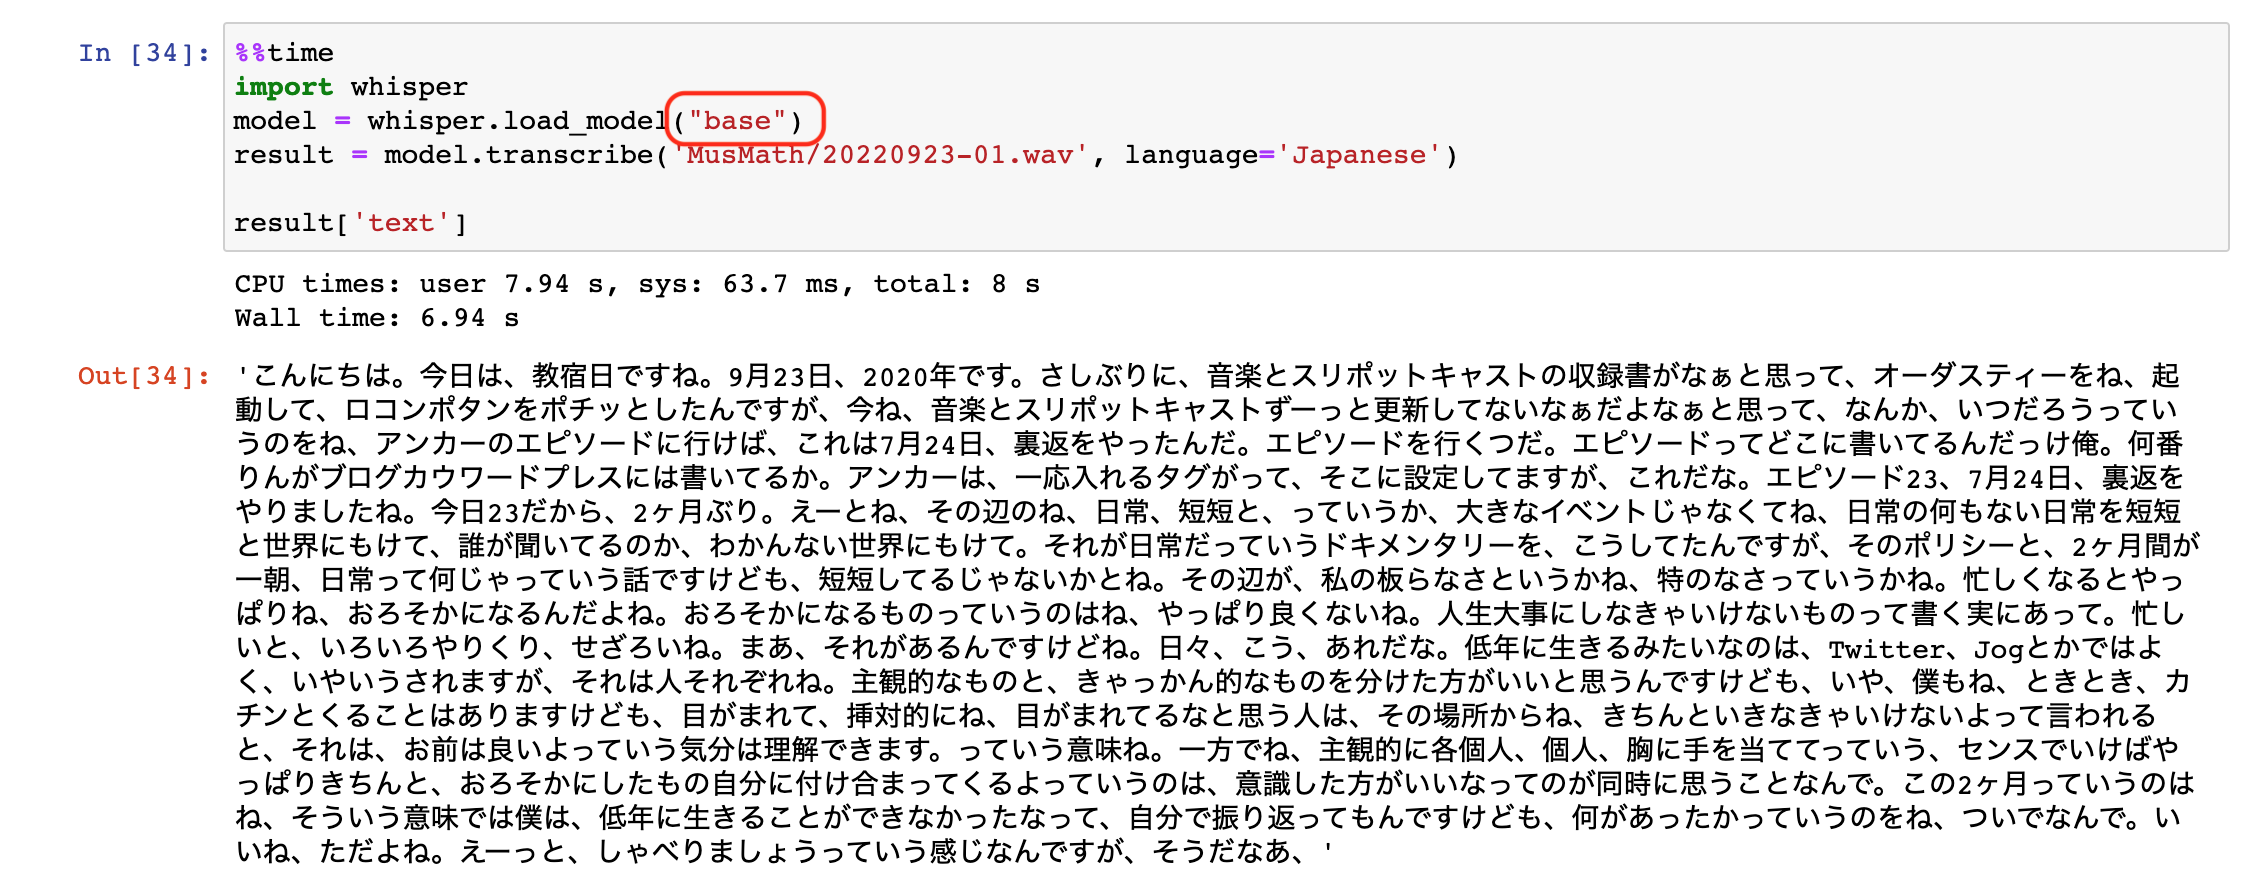The image size is (2264, 891).
Task: Click the 'Wall time: 6.94 s' output line
Action: pyautogui.click(x=377, y=318)
